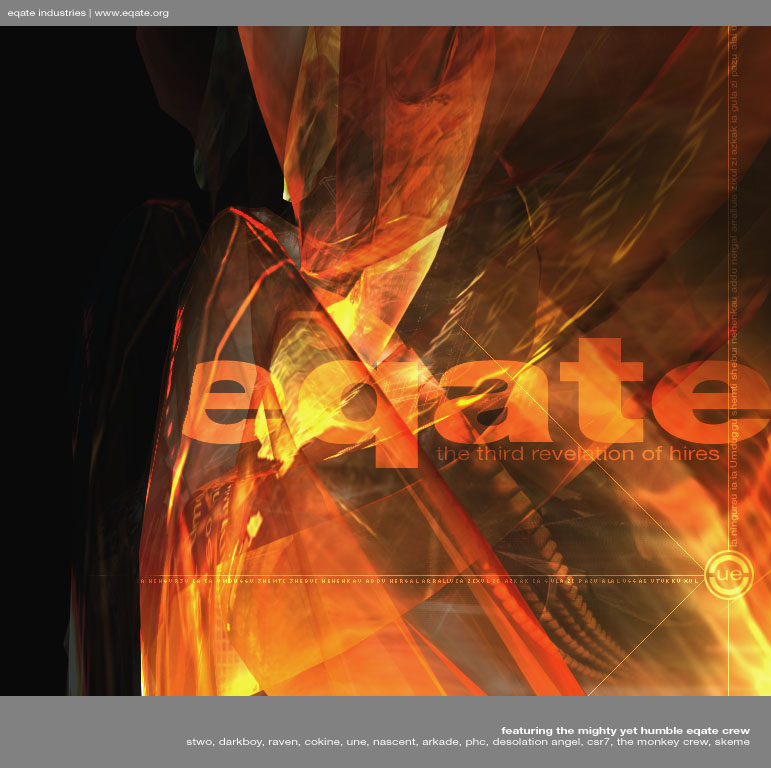The width and height of the screenshot is (771, 768).
Task: Click crew name 'stwo' in footer
Action: (x=200, y=743)
